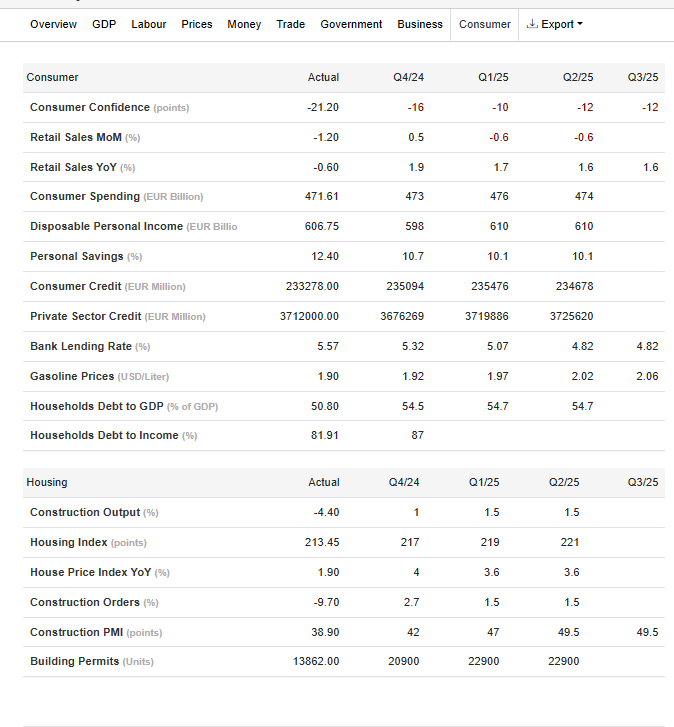Open the Consumer Credit indicator
The height and width of the screenshot is (727, 674).
click(76, 286)
